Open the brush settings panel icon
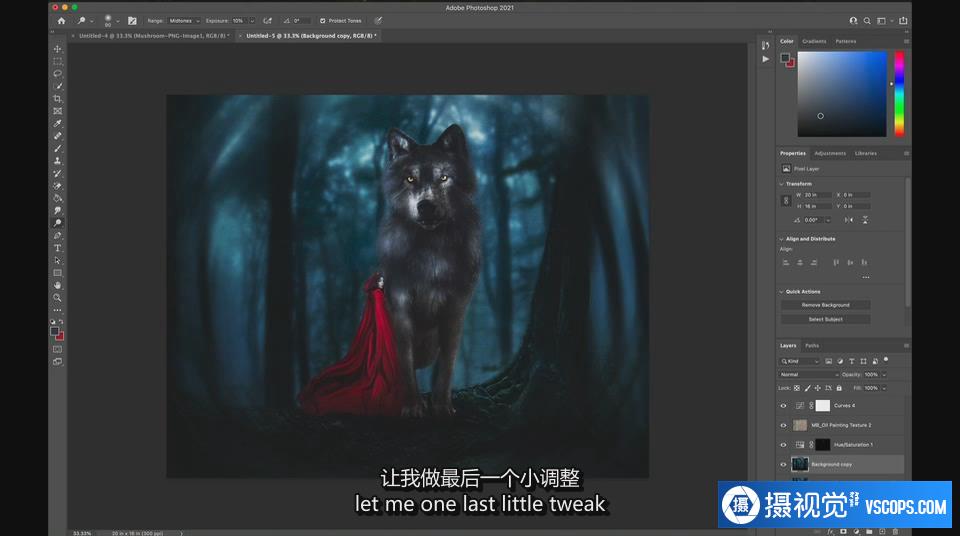The height and width of the screenshot is (536, 960). coord(132,21)
